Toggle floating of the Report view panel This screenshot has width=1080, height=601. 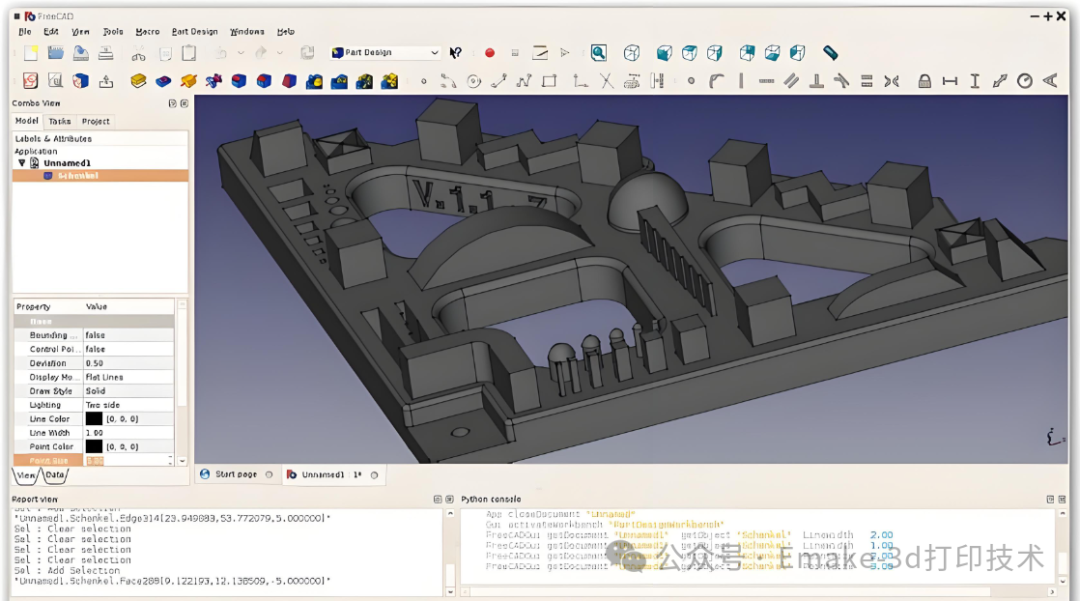coord(437,499)
